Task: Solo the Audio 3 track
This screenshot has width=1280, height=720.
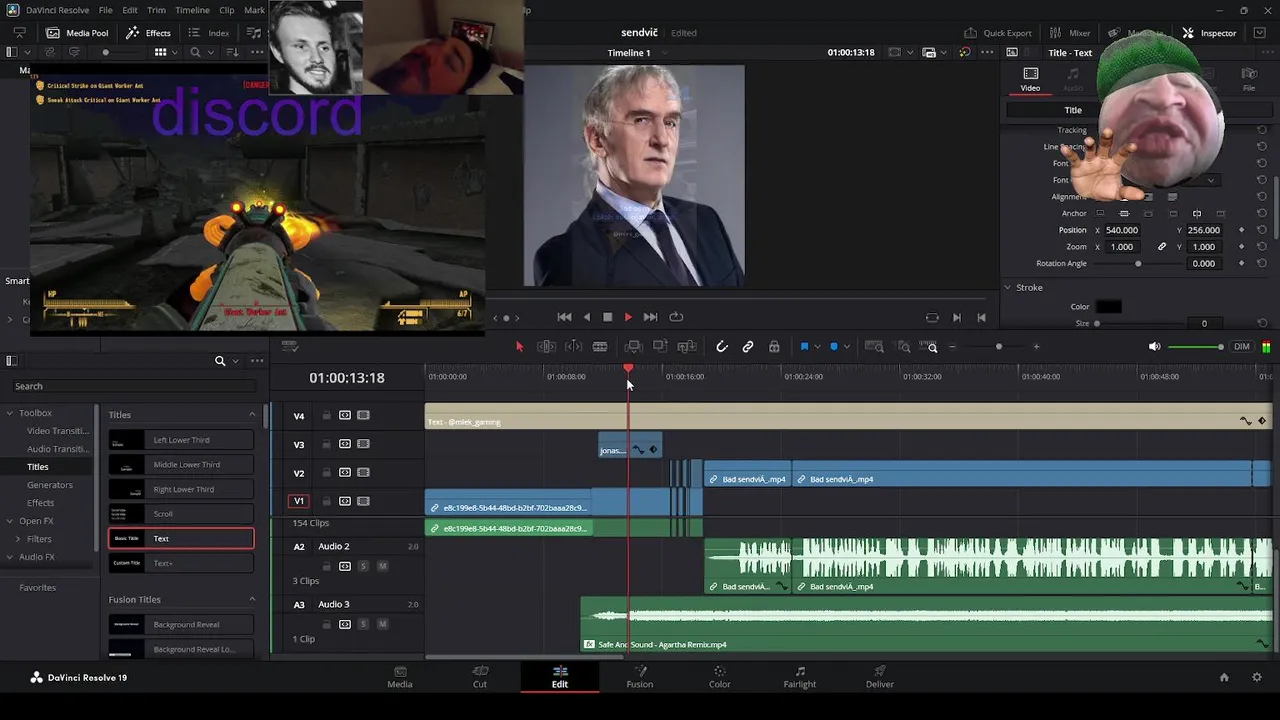Action: (x=363, y=624)
